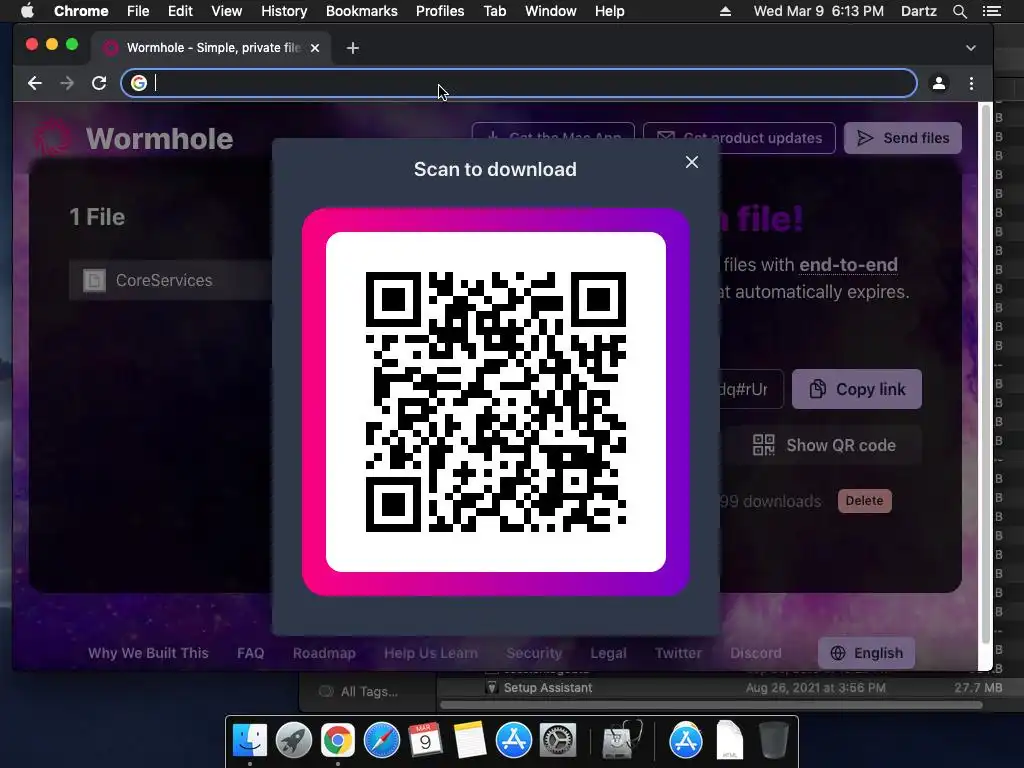Open the Edit menu

(x=180, y=11)
